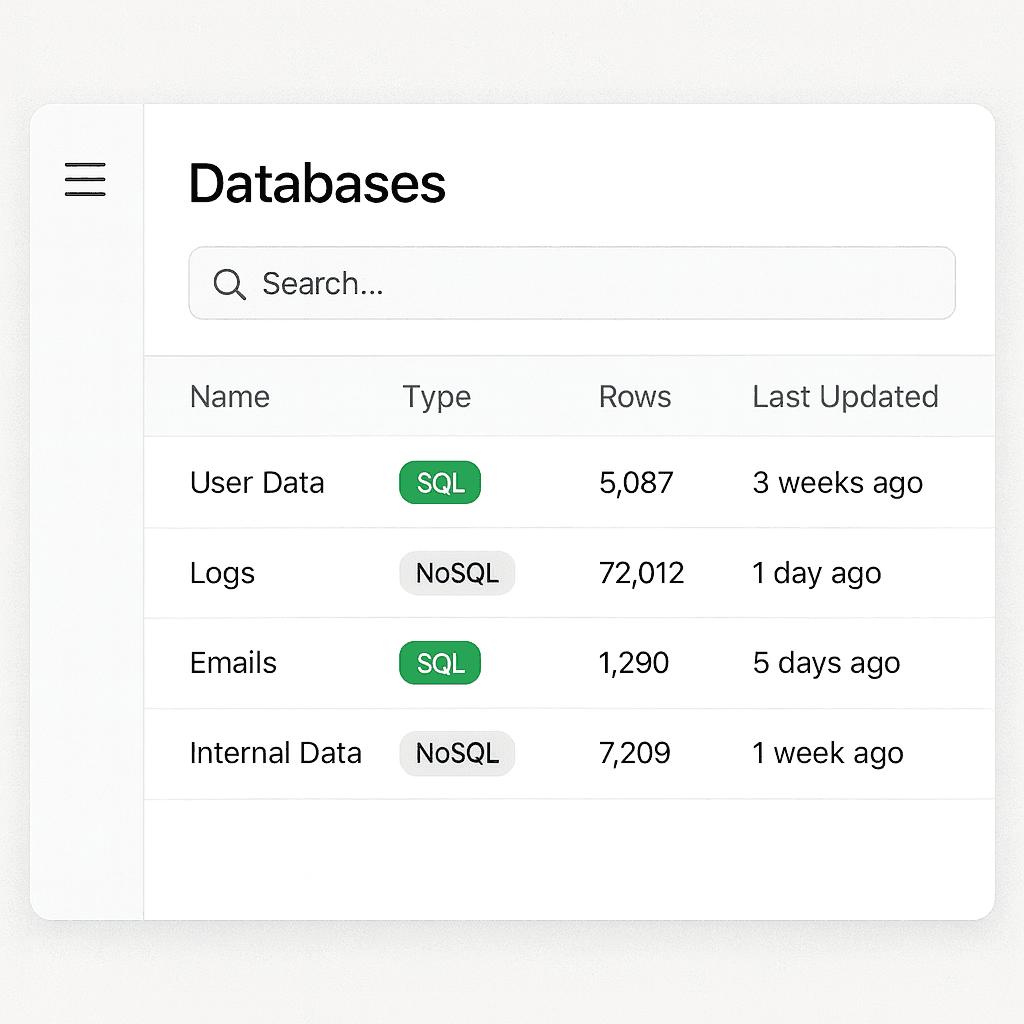Click the Databases page title
The image size is (1024, 1024).
[x=317, y=183]
